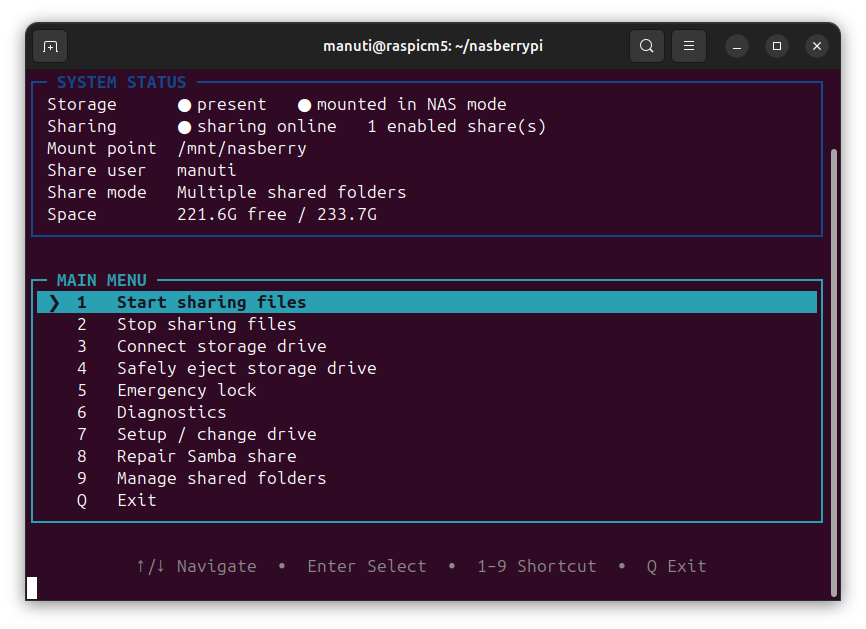The image size is (866, 629).
Task: Maximize the terminal window
Action: [777, 46]
